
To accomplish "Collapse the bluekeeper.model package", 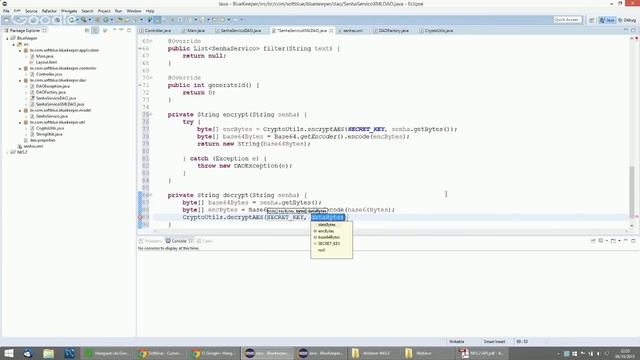I will pos(20,110).
